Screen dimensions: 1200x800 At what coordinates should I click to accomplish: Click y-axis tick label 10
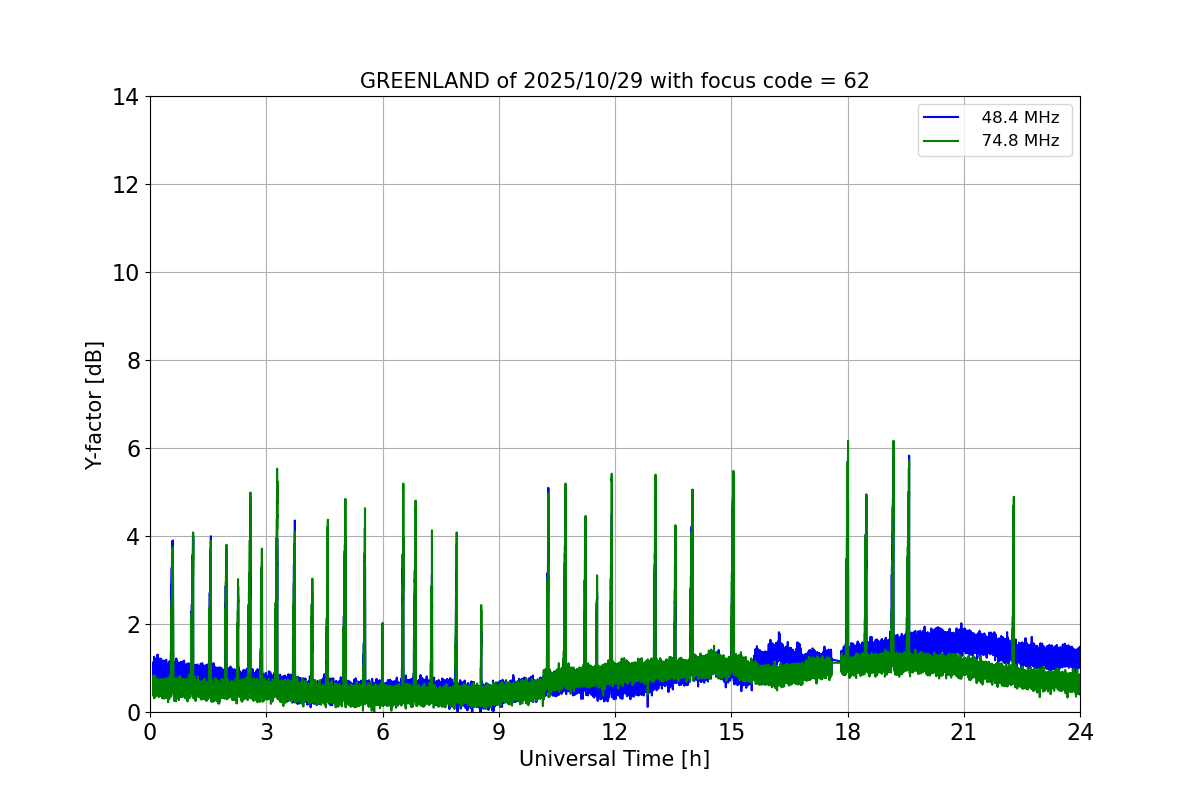[125, 273]
